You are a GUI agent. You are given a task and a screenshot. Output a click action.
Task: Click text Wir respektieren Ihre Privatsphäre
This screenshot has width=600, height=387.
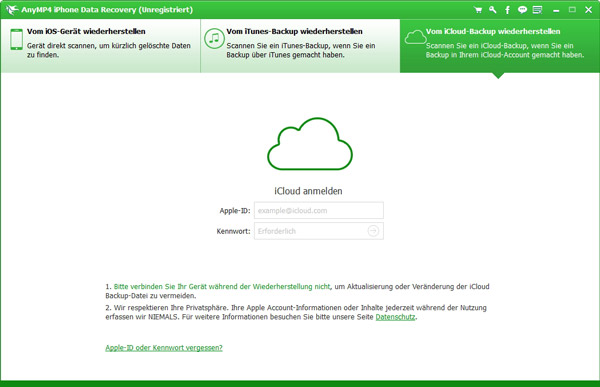pyautogui.click(x=171, y=308)
